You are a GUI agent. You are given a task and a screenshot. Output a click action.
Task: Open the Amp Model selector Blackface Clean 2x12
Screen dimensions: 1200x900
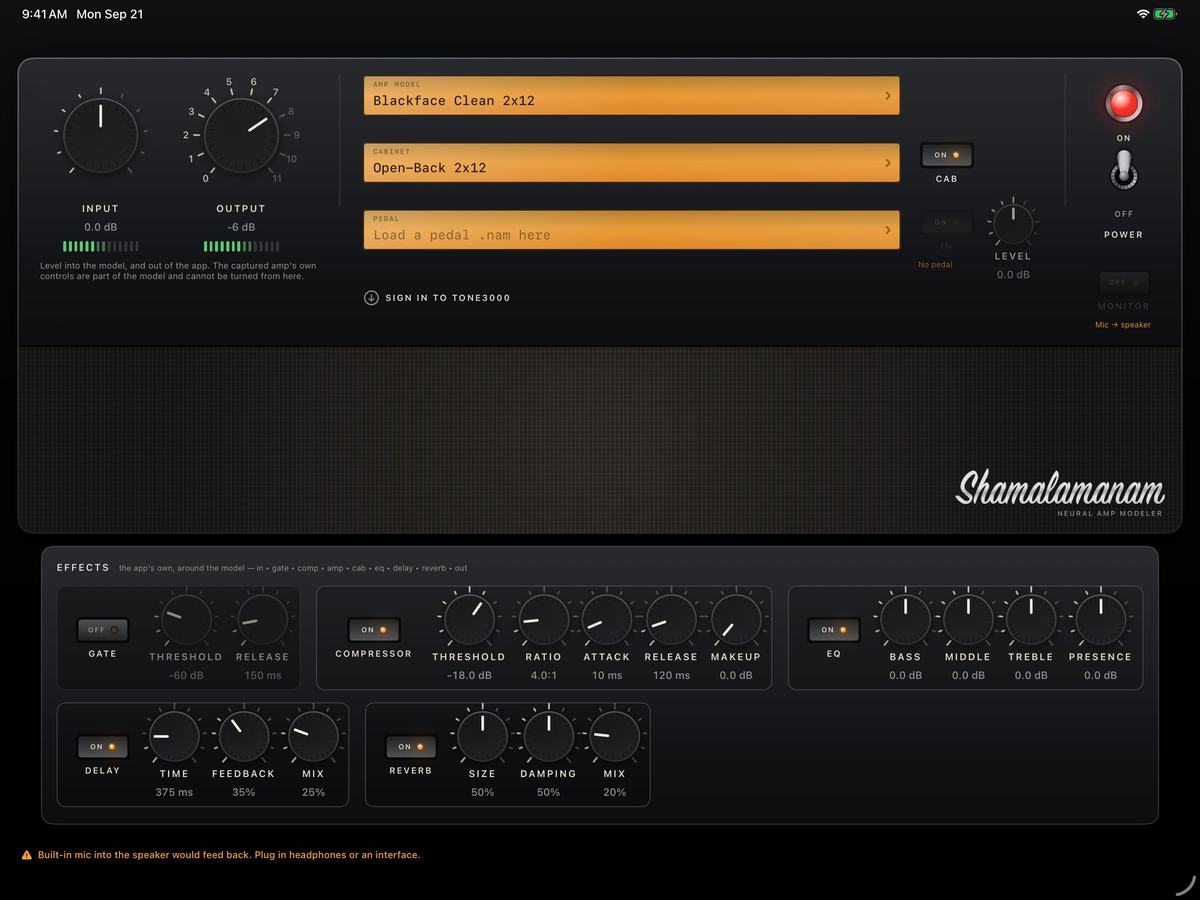click(x=631, y=95)
